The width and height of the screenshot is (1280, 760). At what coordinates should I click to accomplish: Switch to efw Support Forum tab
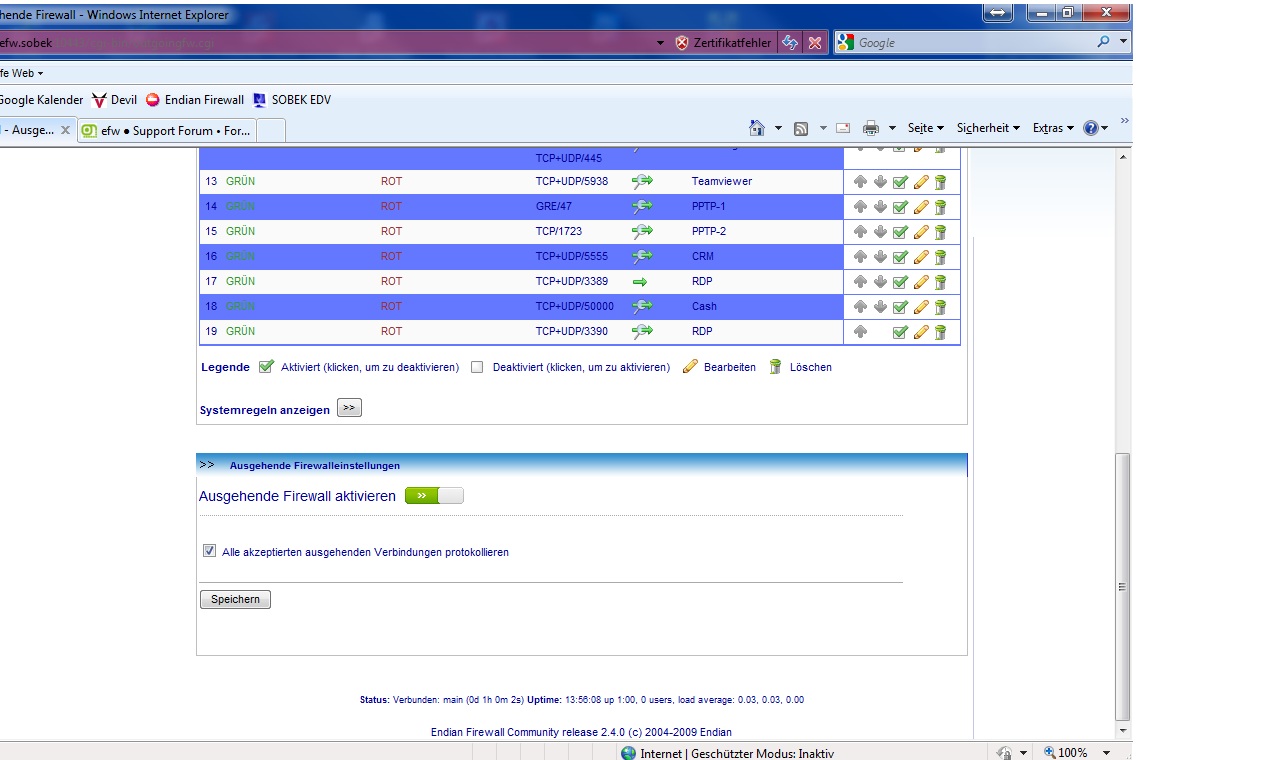(168, 131)
